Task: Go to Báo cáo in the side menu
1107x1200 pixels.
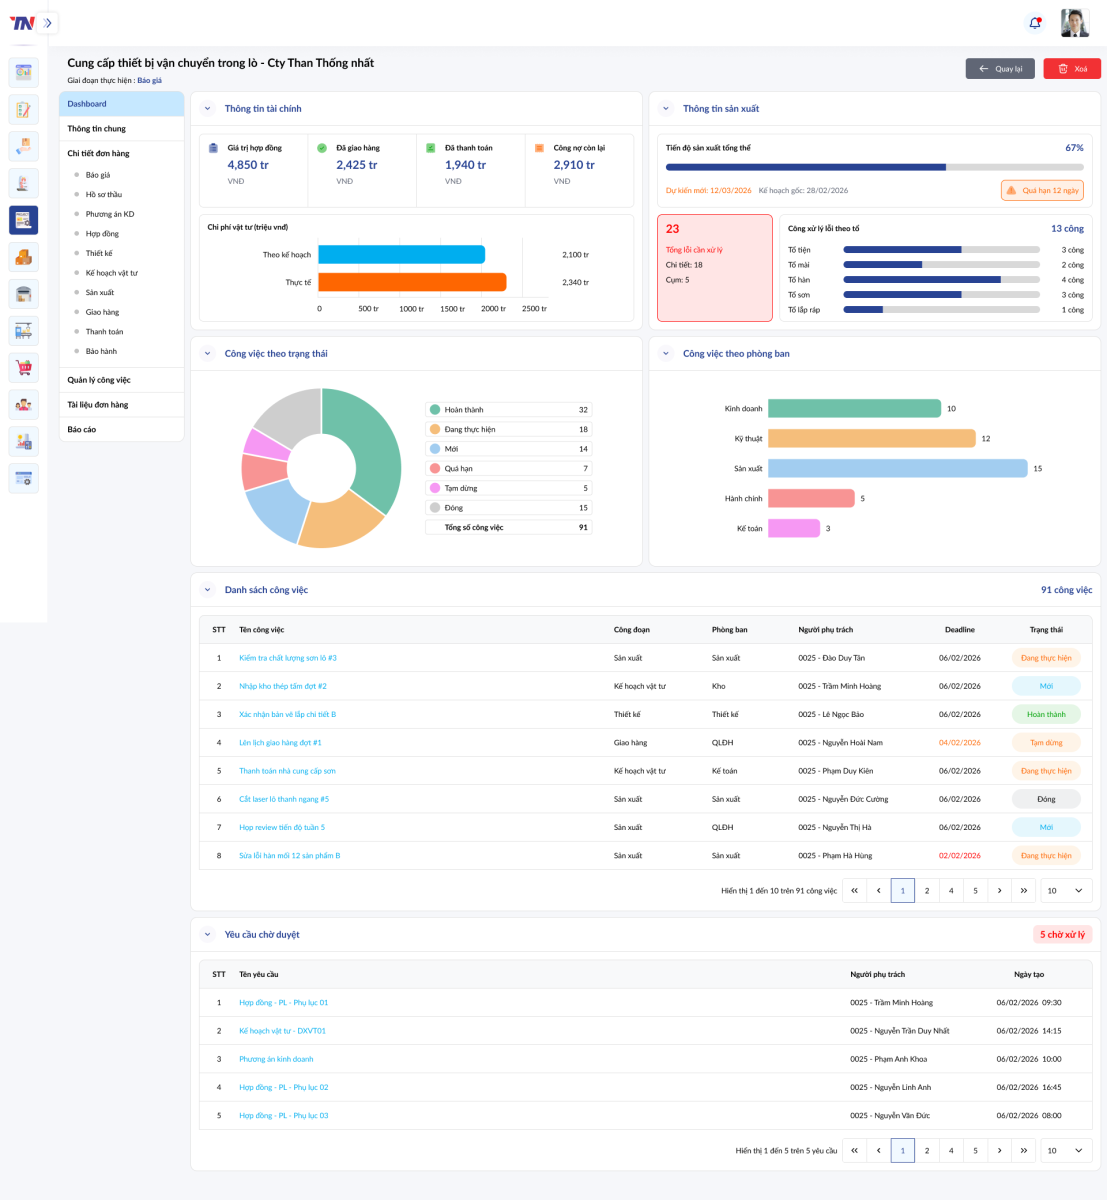Action: coord(82,430)
